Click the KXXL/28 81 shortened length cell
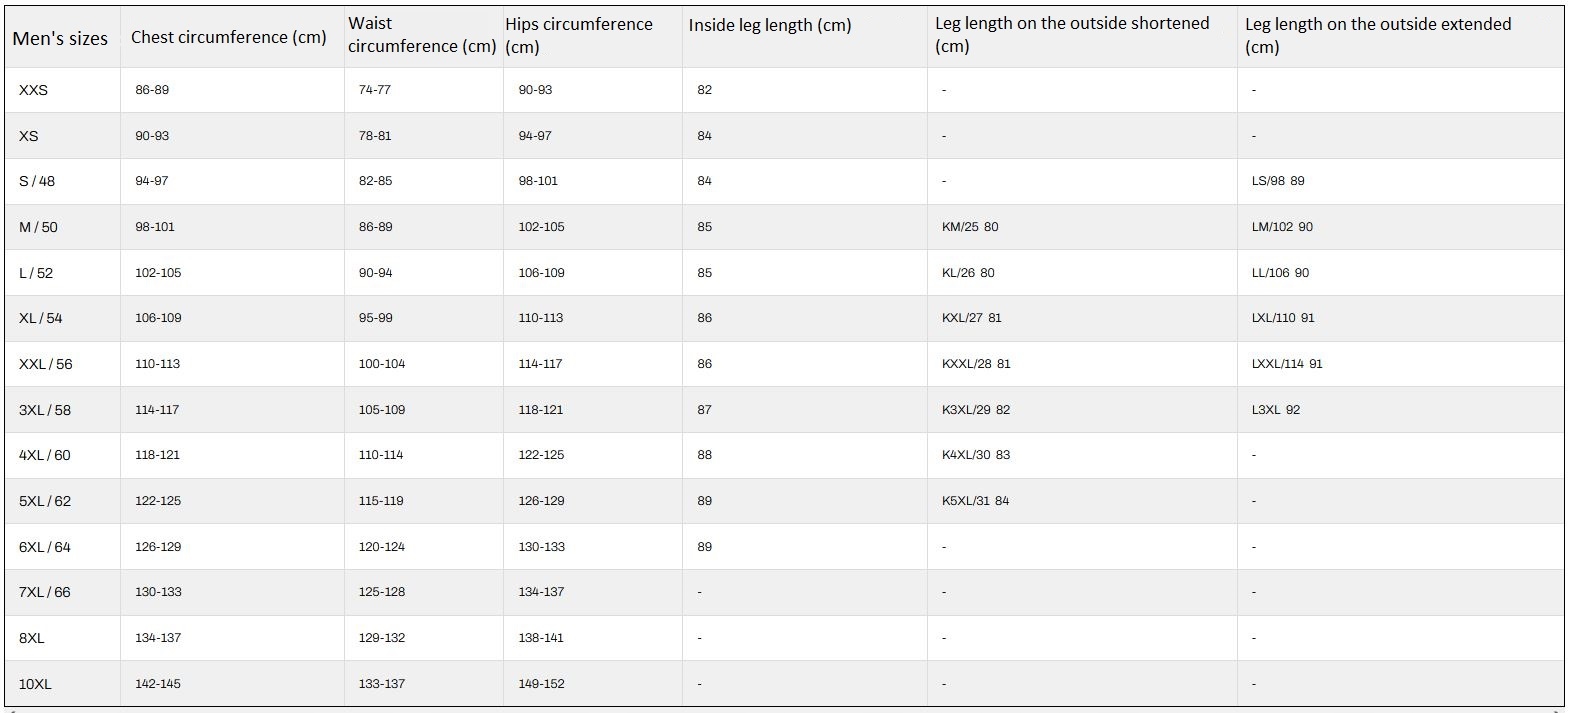Image resolution: width=1570 pixels, height=713 pixels. click(976, 364)
